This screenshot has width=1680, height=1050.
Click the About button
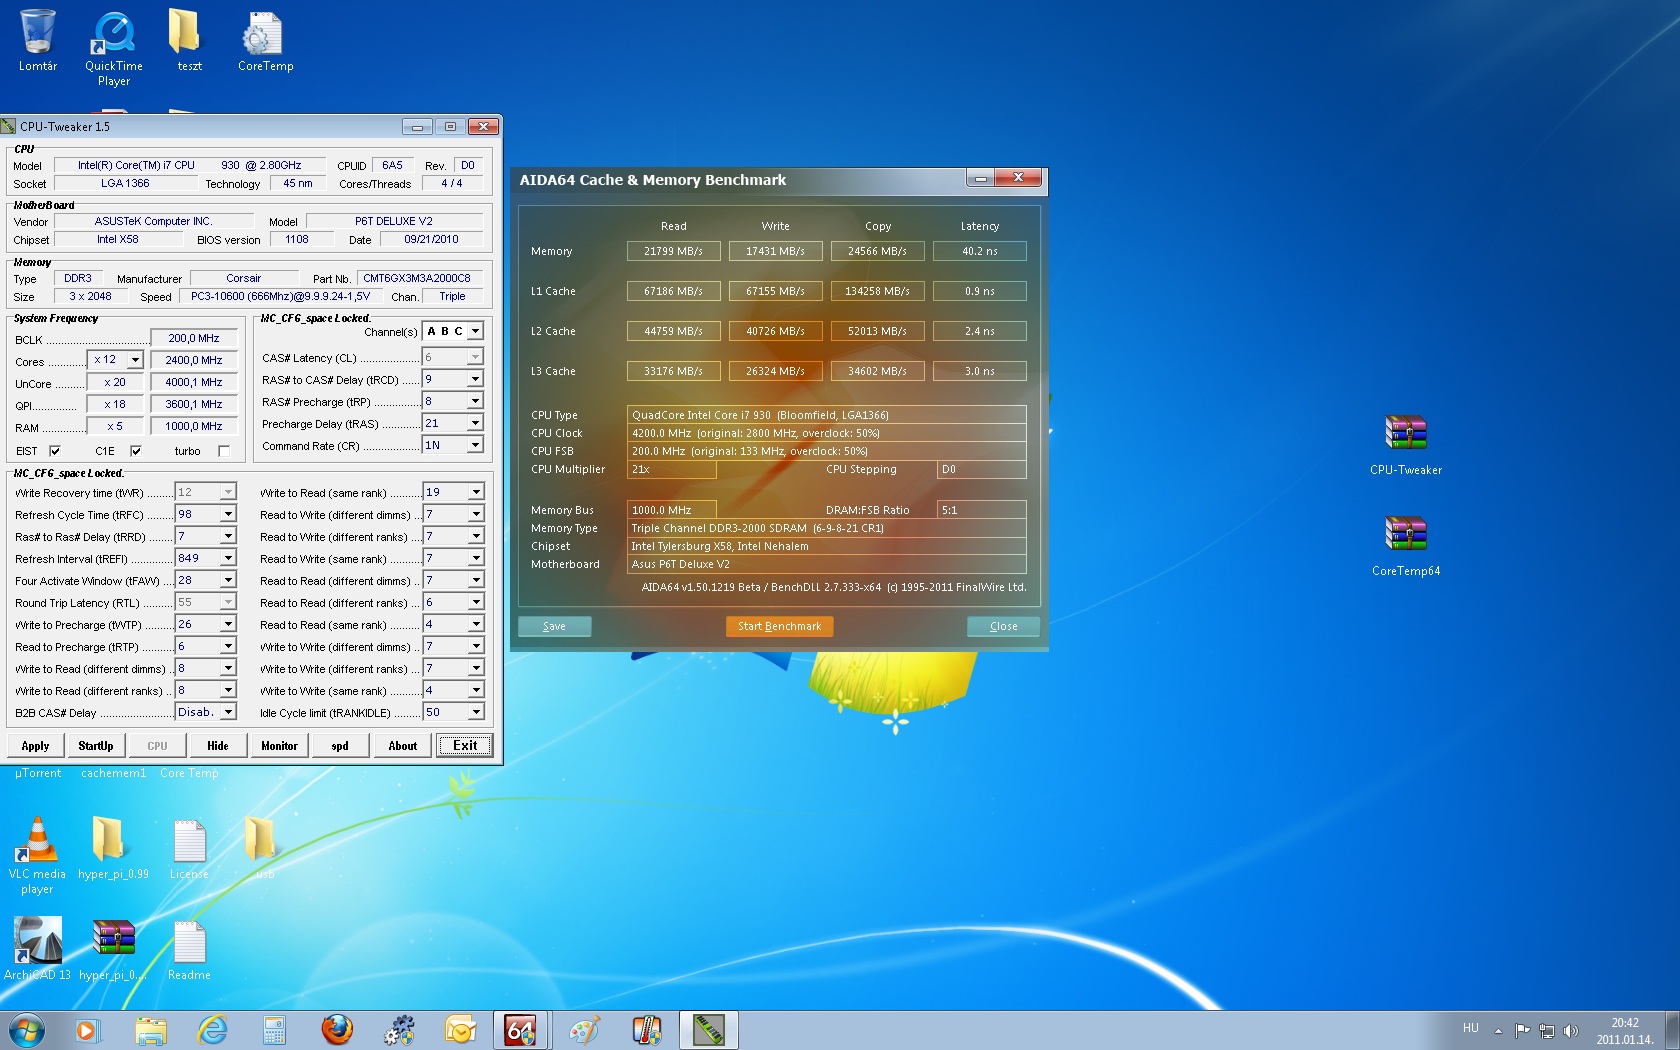402,746
